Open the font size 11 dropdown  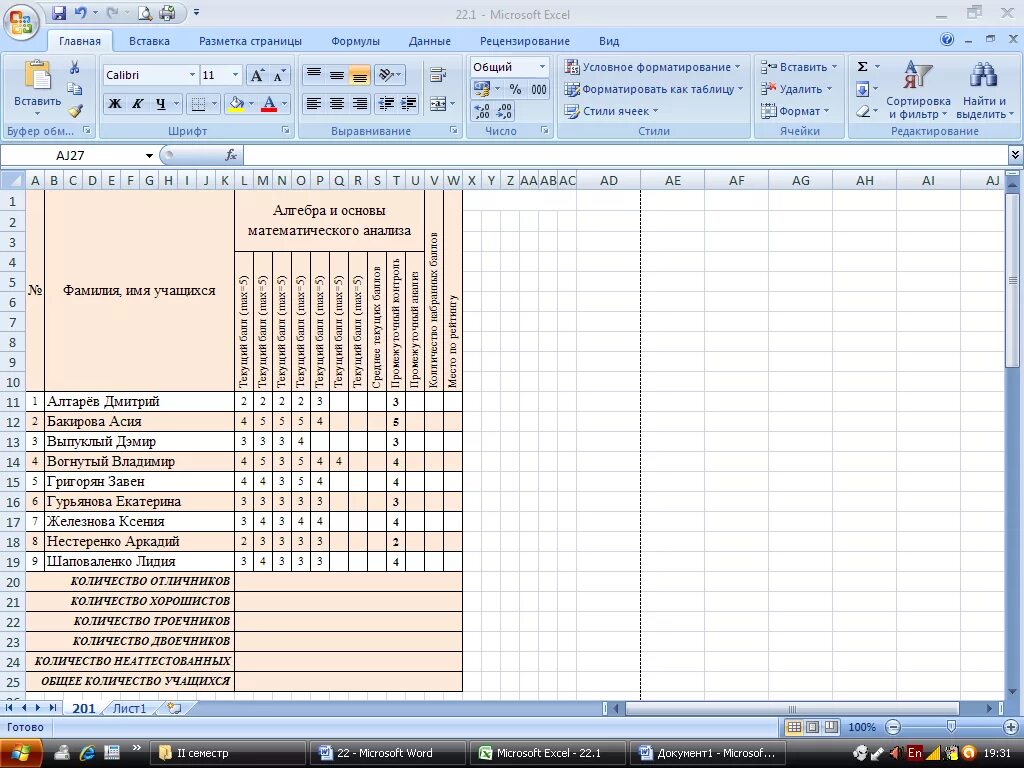pyautogui.click(x=236, y=75)
